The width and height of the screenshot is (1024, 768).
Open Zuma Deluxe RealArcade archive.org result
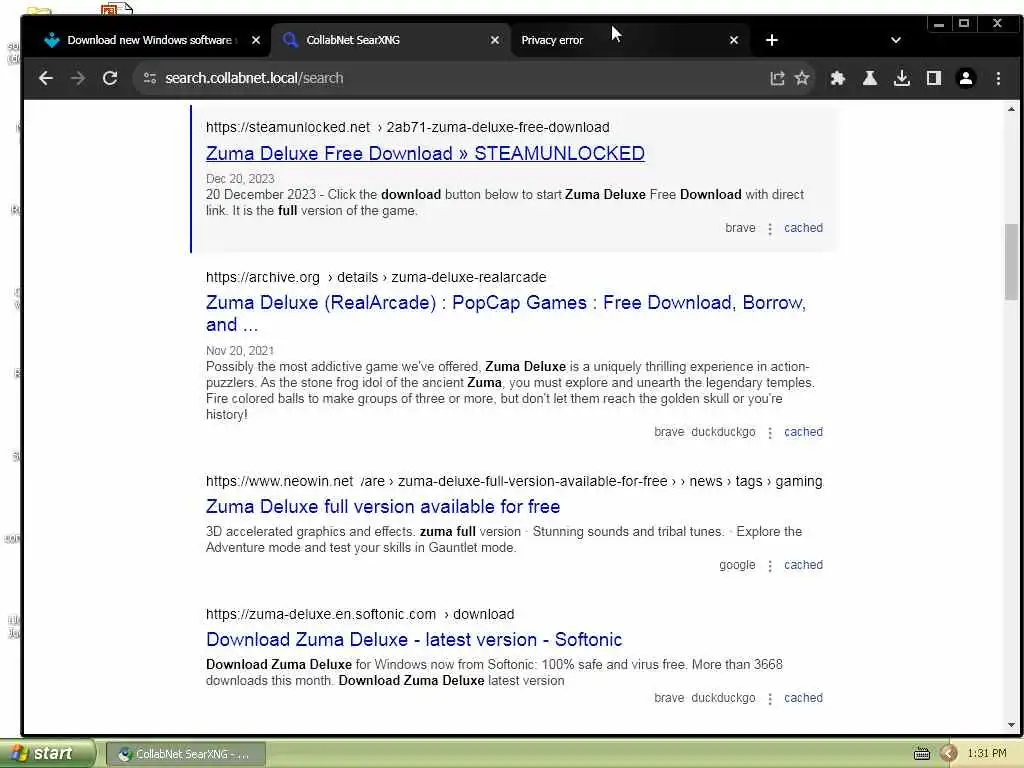506,313
